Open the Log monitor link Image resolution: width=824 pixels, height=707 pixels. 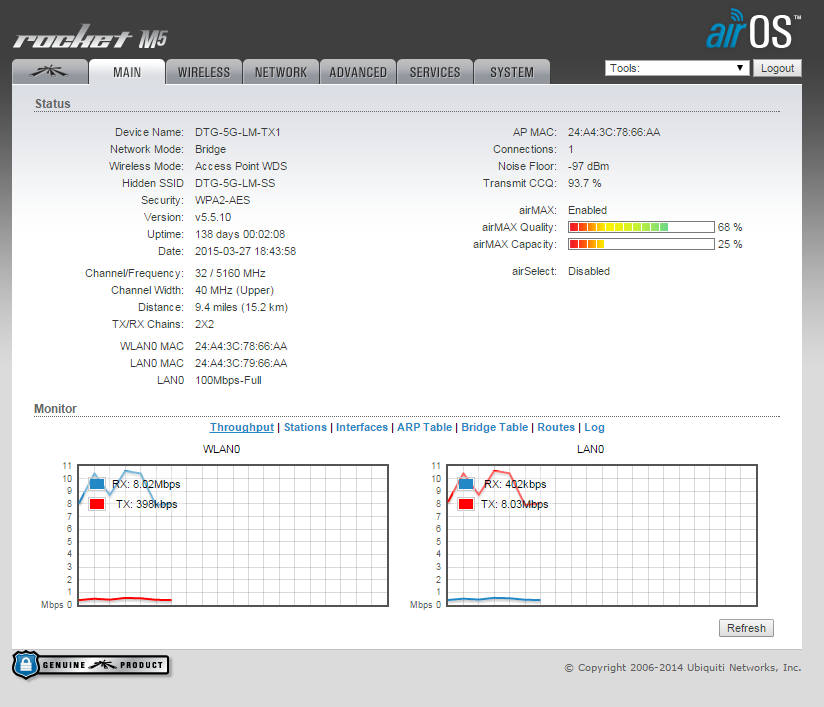pyautogui.click(x=594, y=427)
